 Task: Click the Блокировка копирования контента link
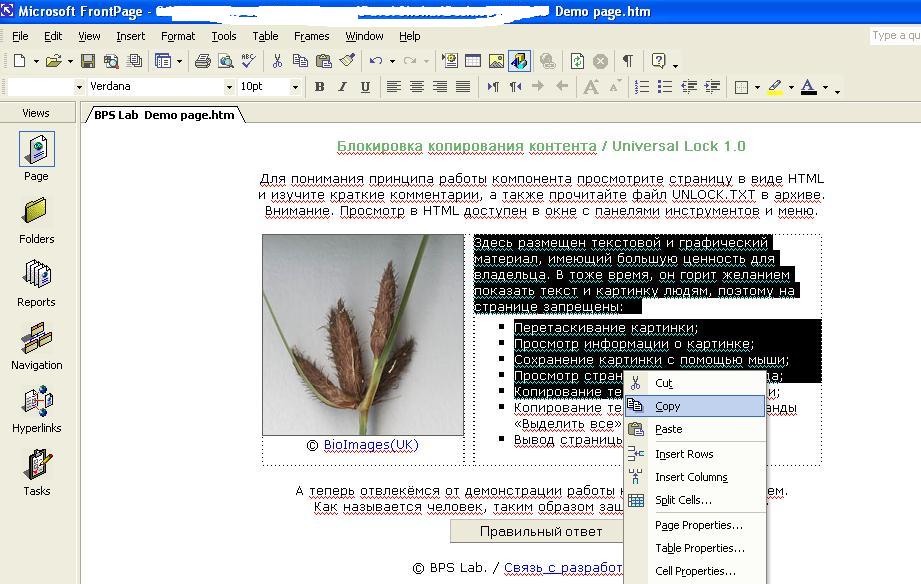point(466,146)
